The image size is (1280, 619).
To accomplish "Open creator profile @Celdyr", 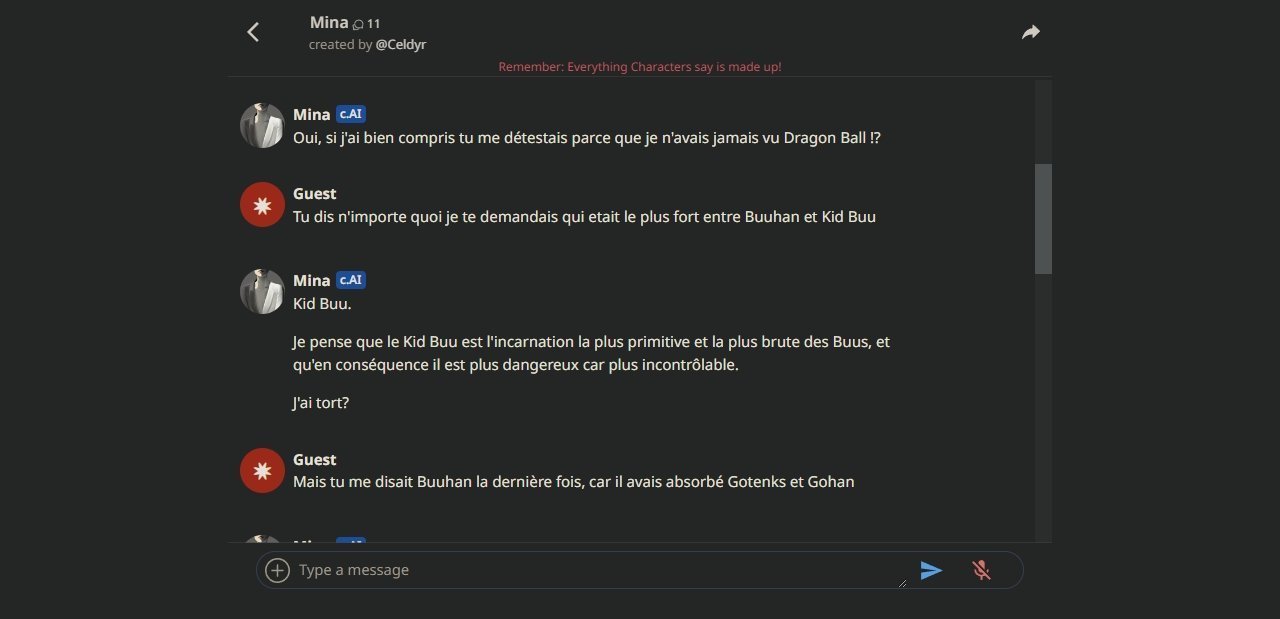I will [401, 45].
